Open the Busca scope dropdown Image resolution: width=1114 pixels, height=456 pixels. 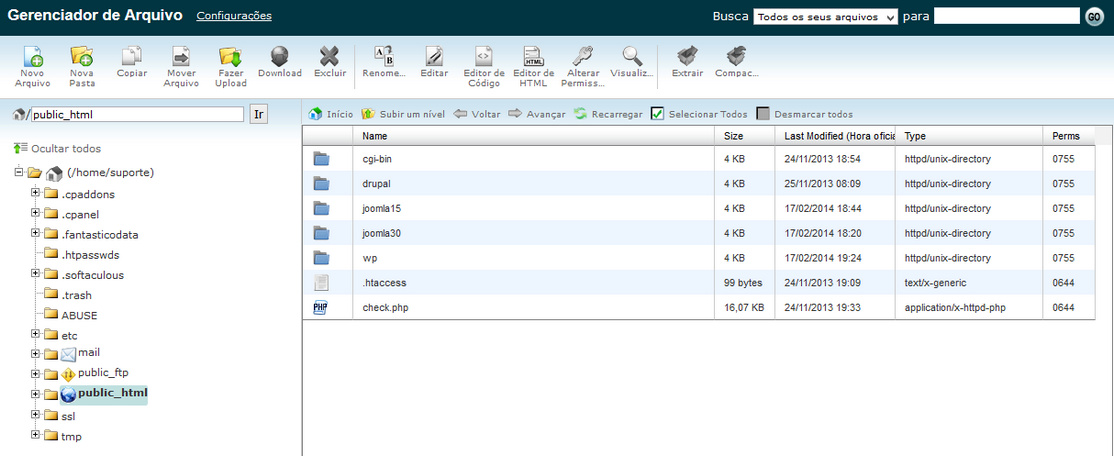click(x=824, y=17)
